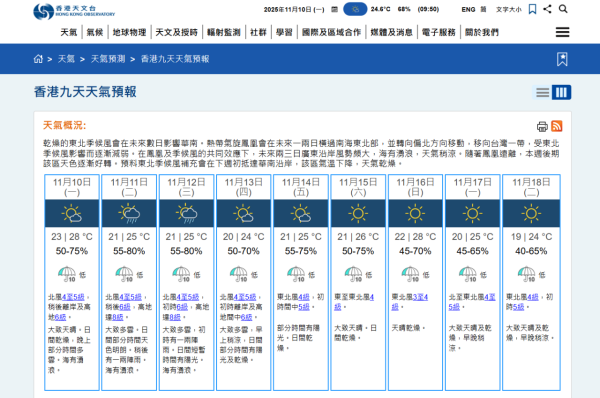Screen dimensions: 600x398
Task: Click the 11月11日 rain weather icon
Action: coord(129,214)
